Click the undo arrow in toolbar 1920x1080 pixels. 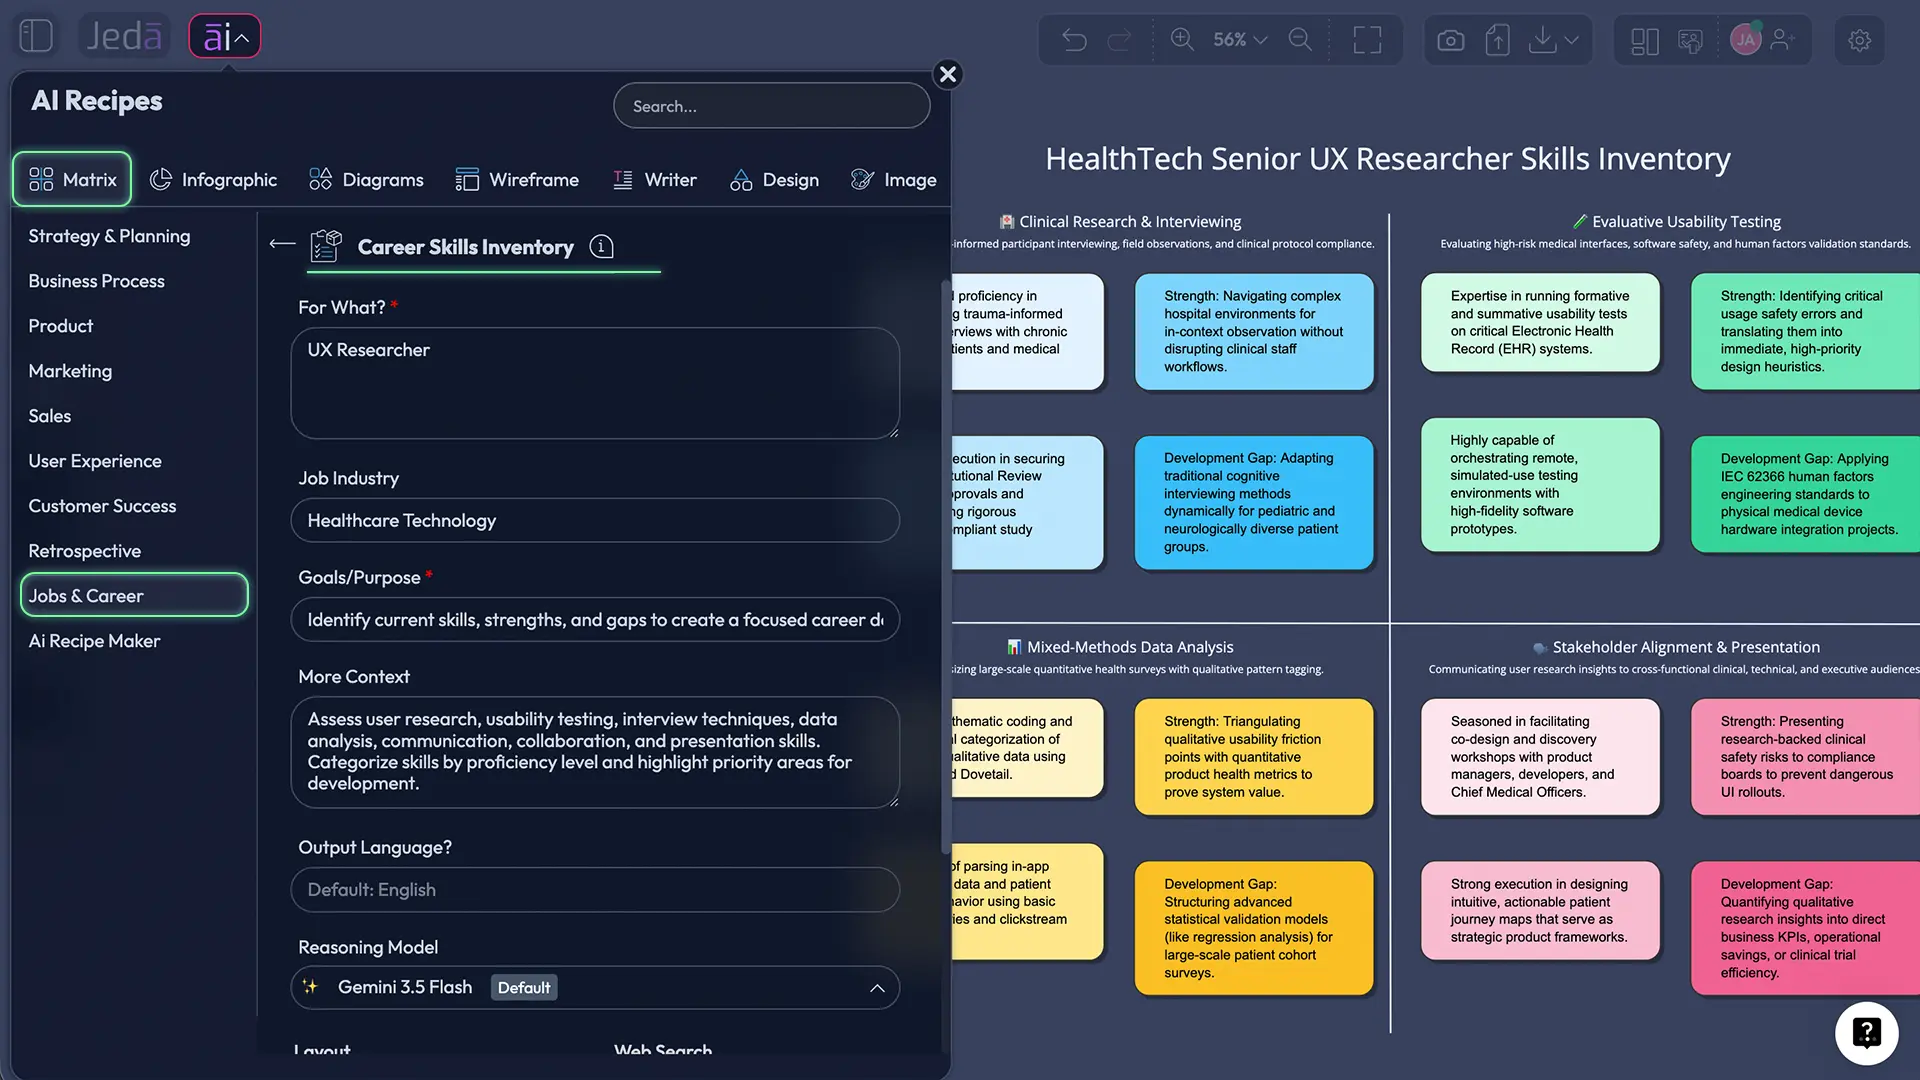tap(1074, 40)
